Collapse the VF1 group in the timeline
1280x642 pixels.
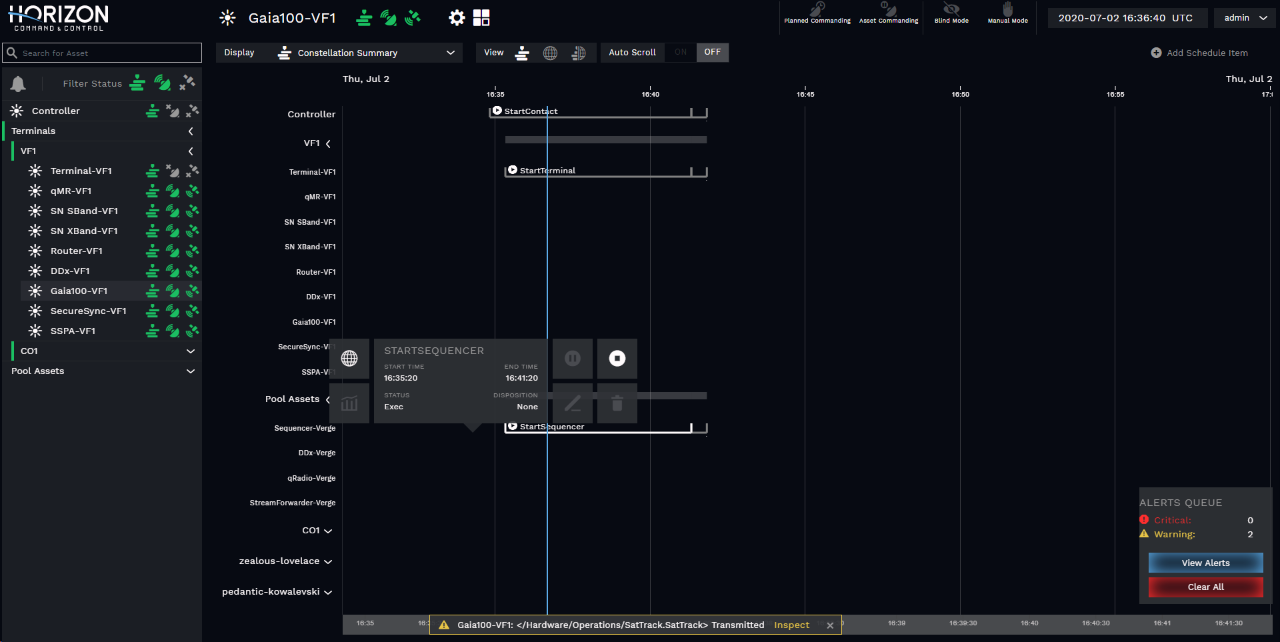[x=328, y=143]
